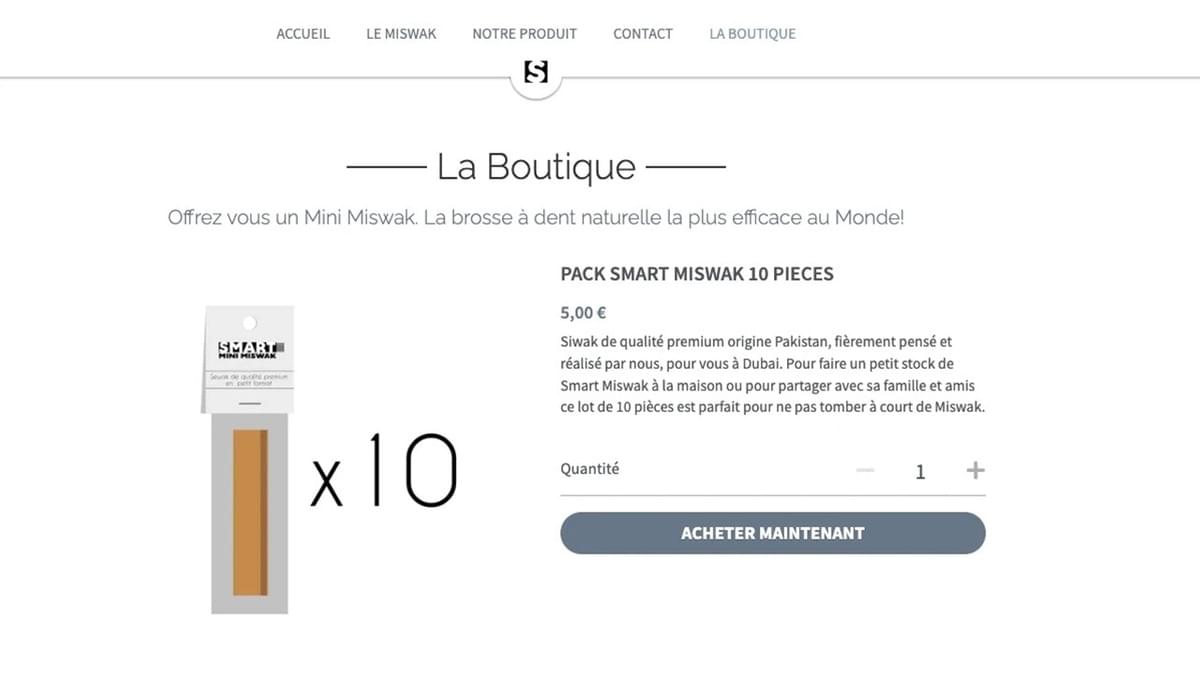The height and width of the screenshot is (675, 1200).
Task: Click the 5,00 € price
Action: (583, 312)
